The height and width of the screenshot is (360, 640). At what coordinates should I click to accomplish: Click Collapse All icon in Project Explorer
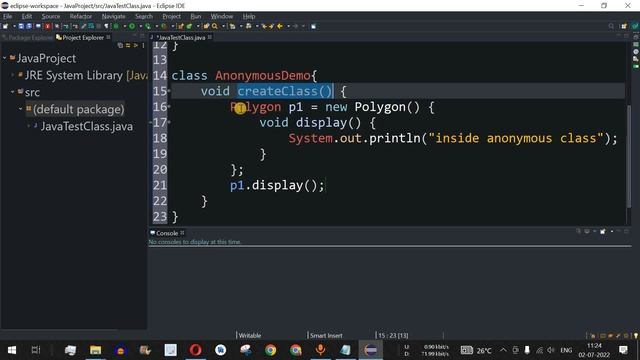[120, 45]
